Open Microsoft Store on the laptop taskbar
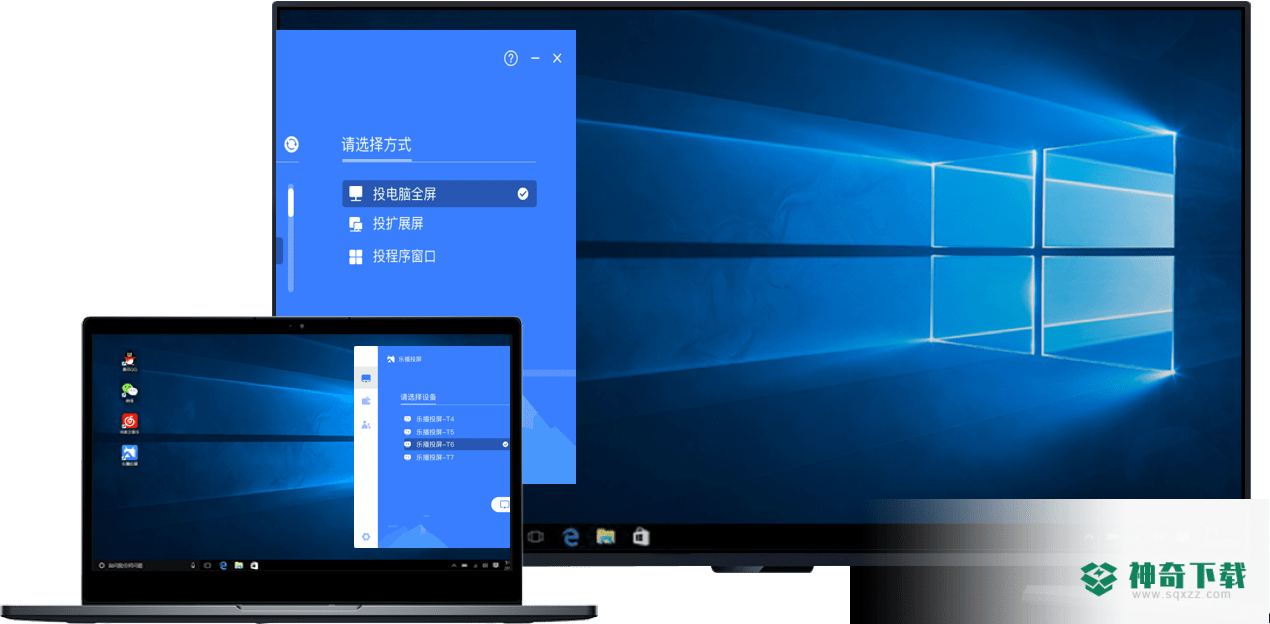Image resolution: width=1270 pixels, height=624 pixels. coord(254,565)
